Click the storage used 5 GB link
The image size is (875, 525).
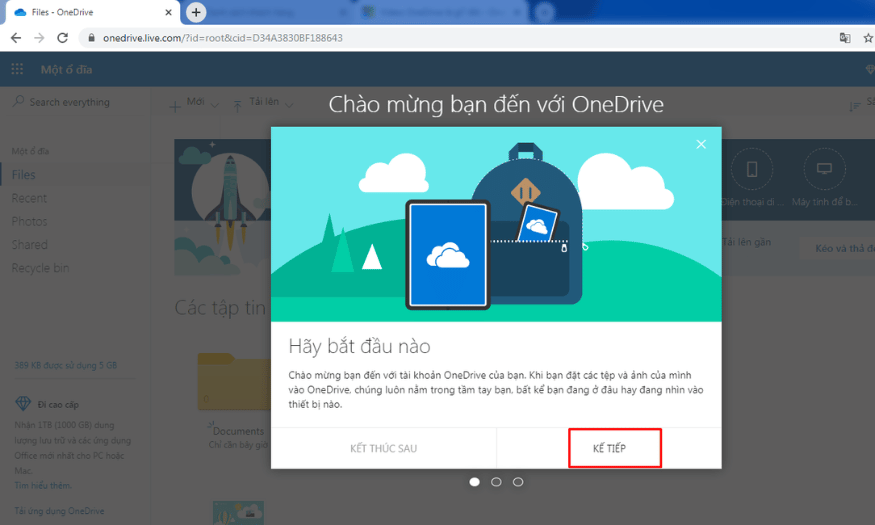[x=66, y=365]
